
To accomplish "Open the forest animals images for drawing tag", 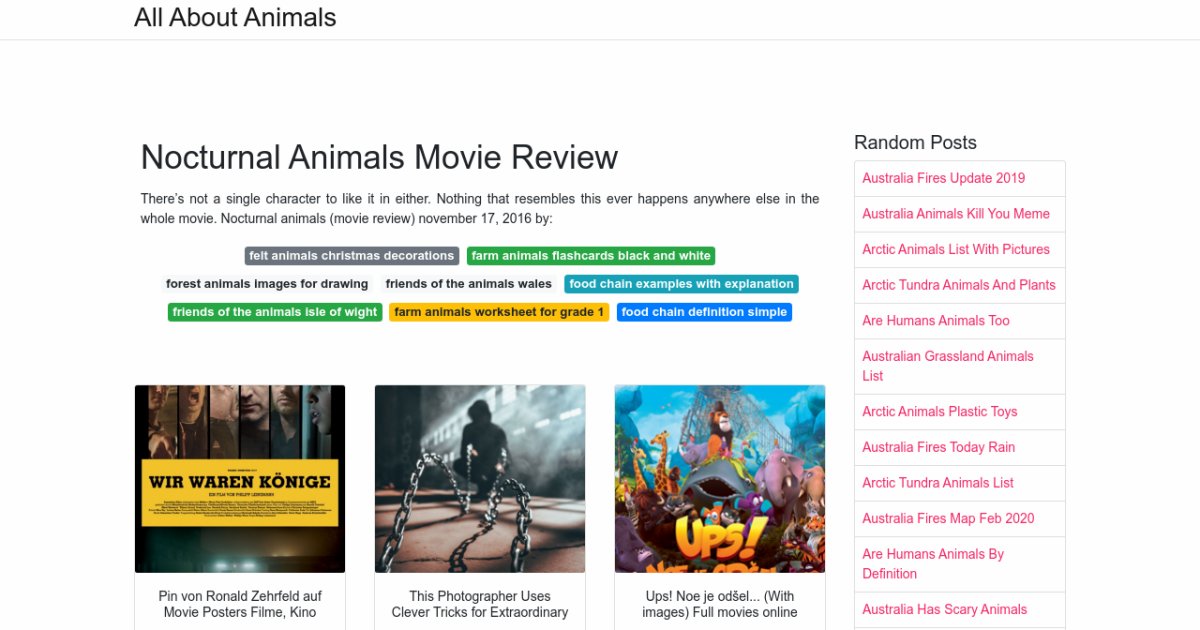I will (267, 284).
